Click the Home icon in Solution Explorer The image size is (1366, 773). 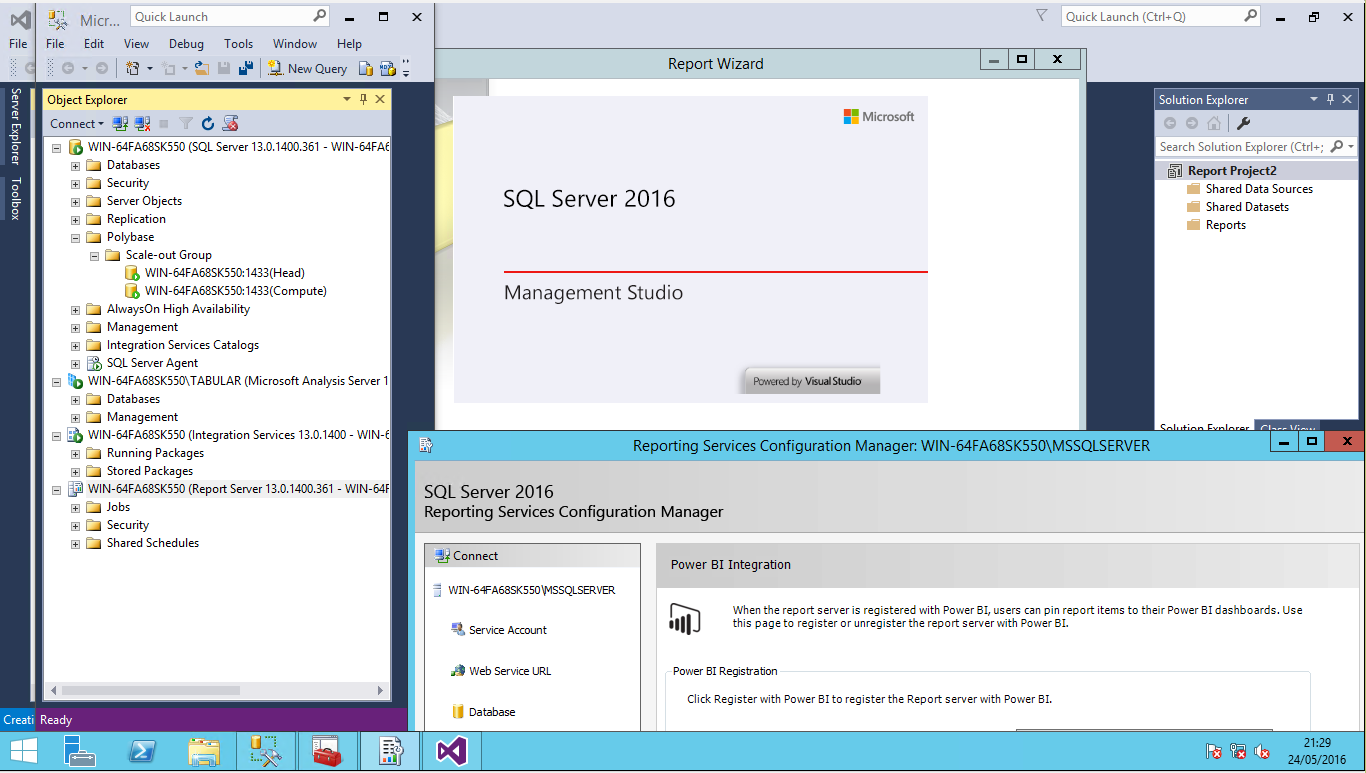[1213, 123]
